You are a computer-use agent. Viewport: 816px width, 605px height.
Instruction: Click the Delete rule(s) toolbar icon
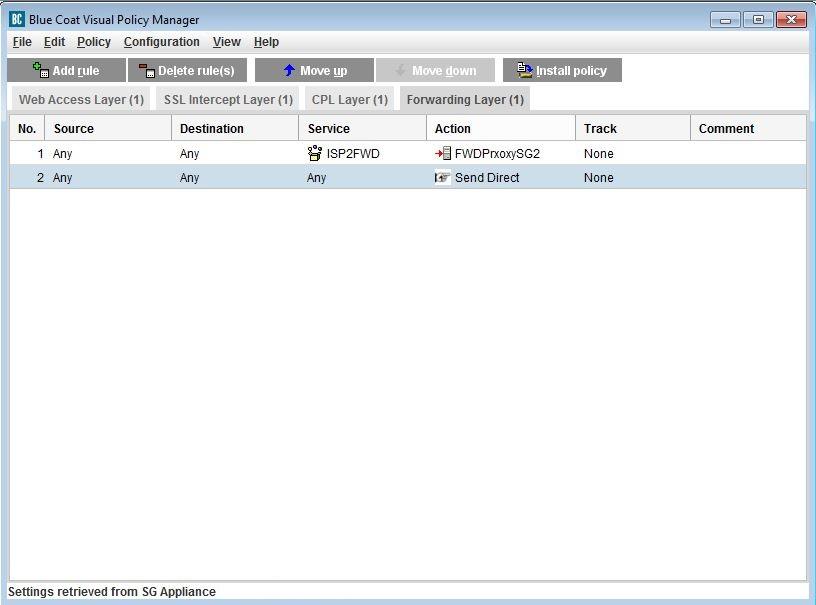click(x=147, y=70)
